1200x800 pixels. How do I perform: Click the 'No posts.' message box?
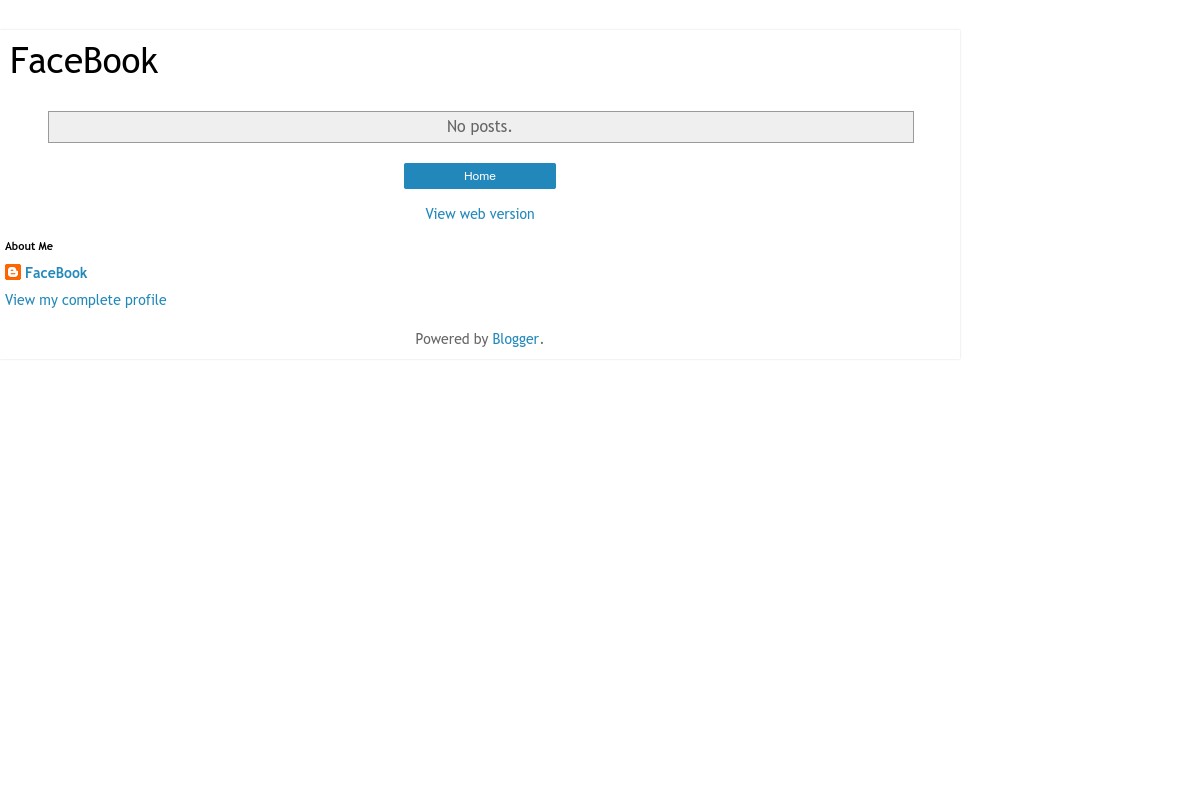[481, 127]
